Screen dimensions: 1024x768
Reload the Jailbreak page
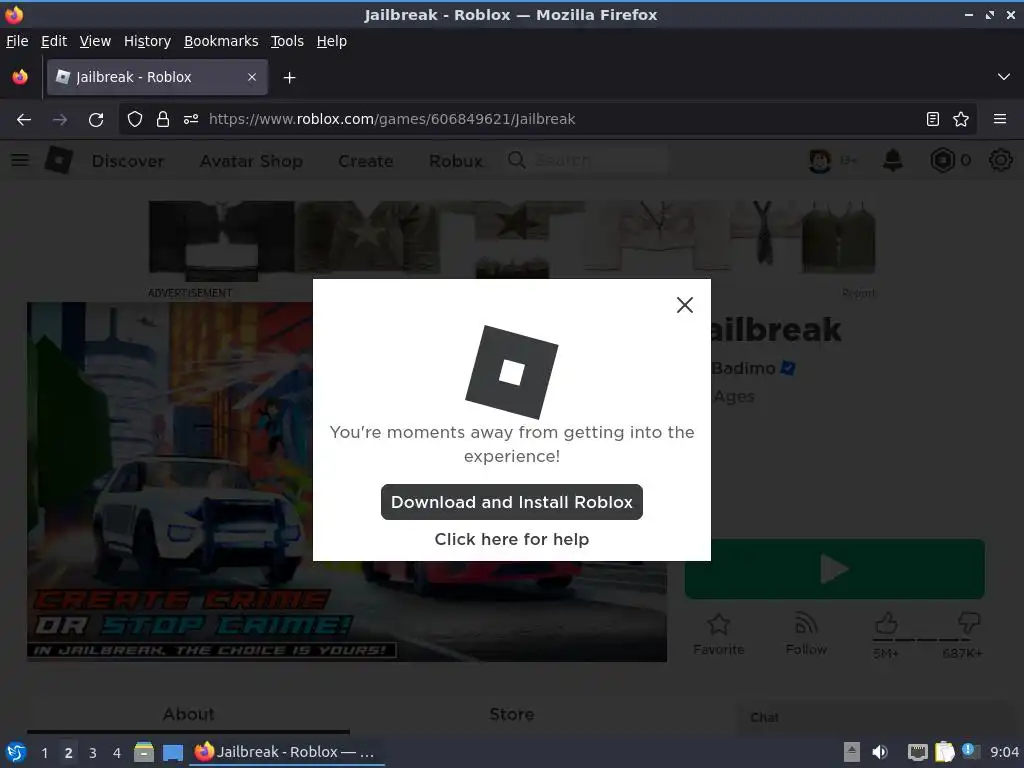pos(96,120)
